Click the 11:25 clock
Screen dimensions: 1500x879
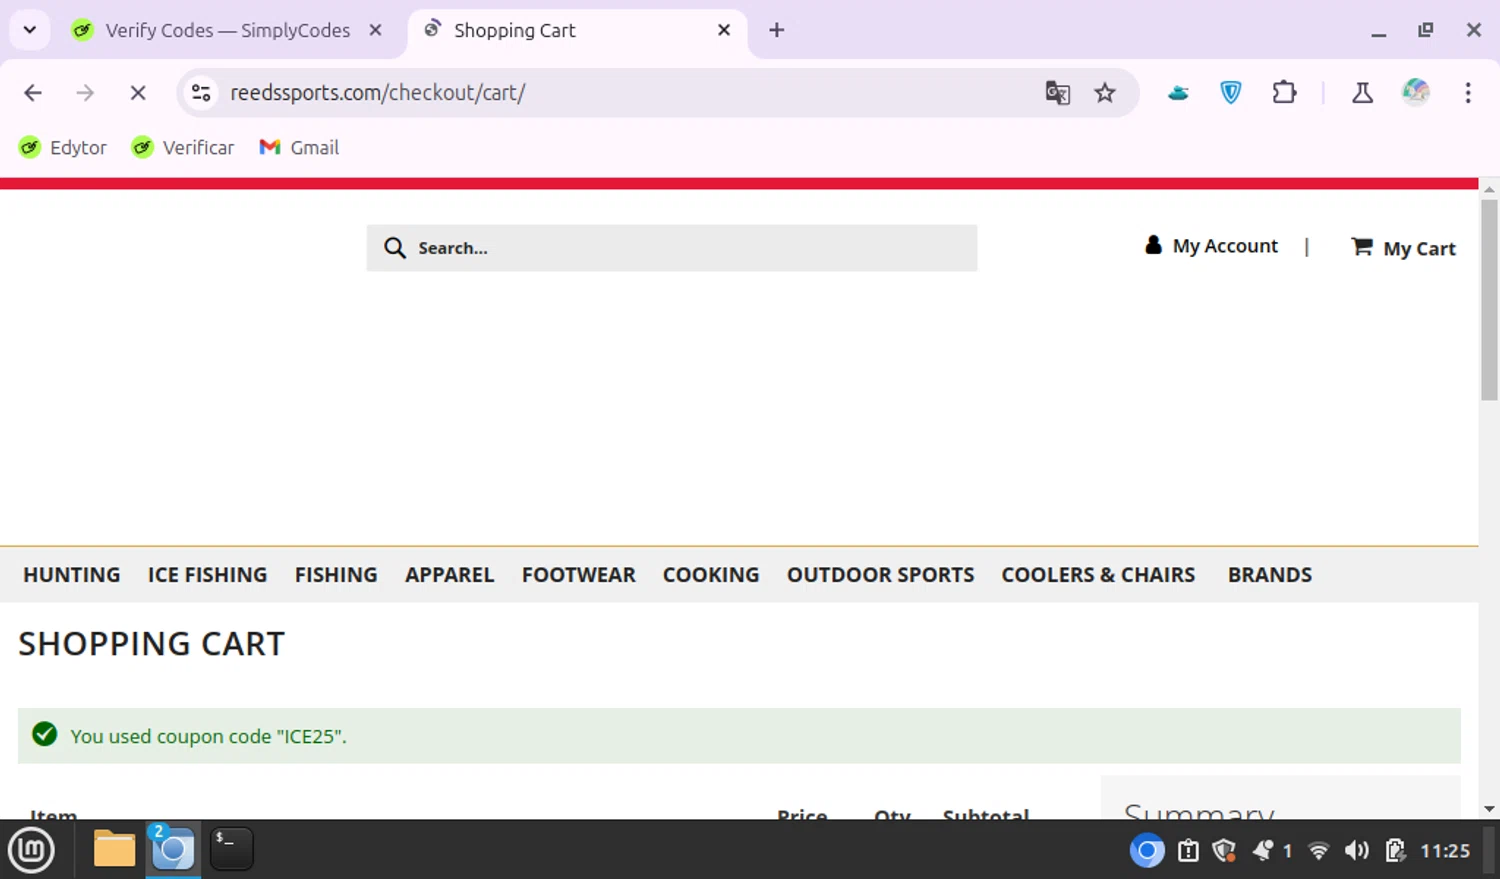point(1445,851)
